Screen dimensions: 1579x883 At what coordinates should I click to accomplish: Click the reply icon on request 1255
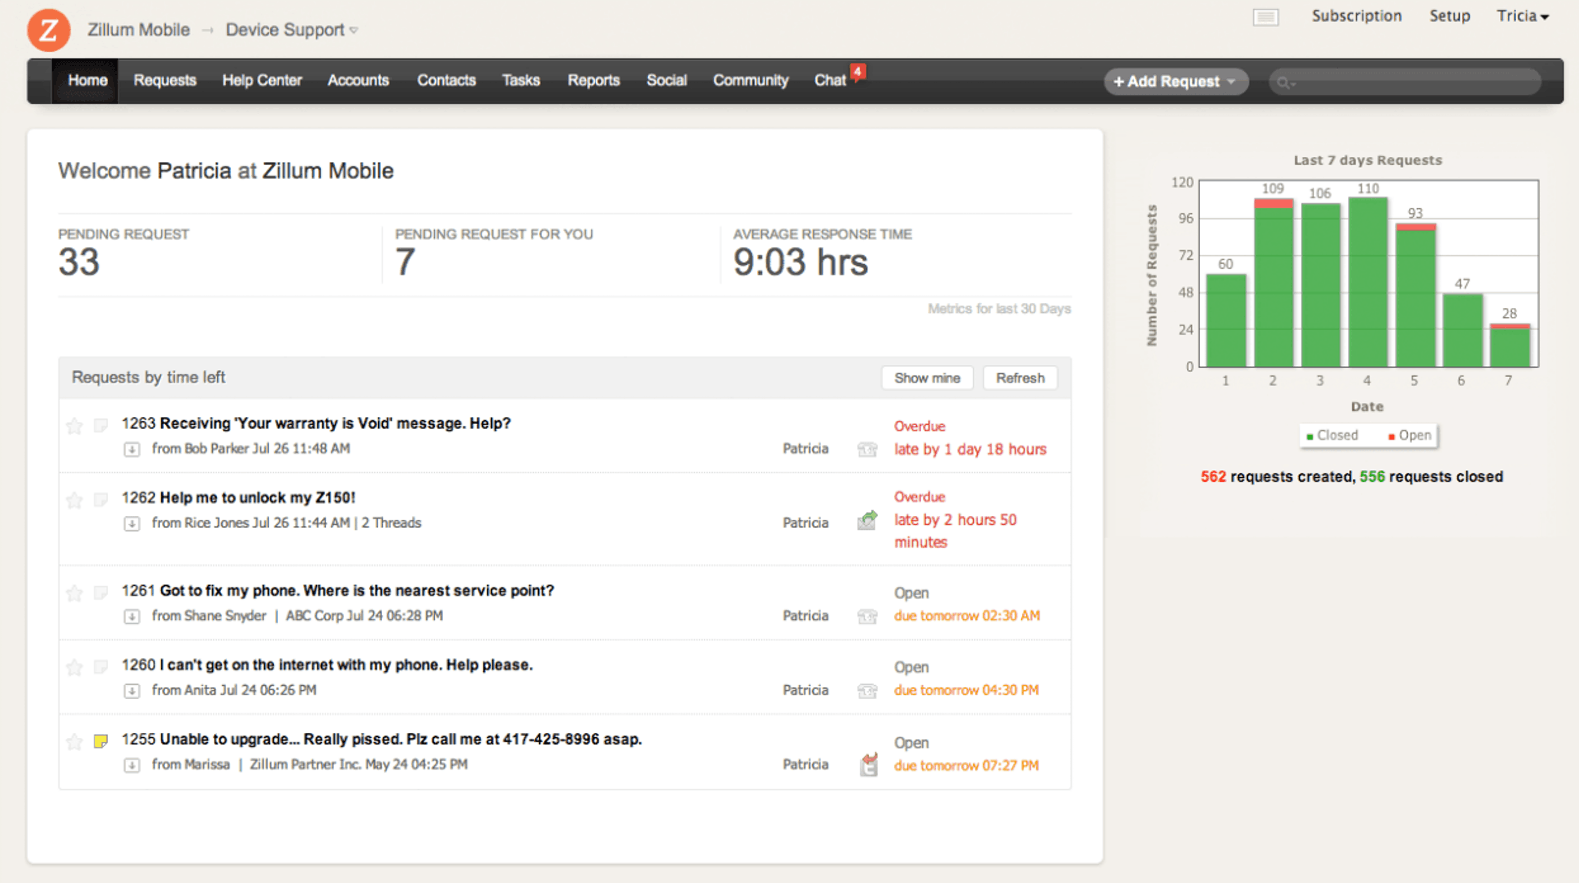coord(868,765)
